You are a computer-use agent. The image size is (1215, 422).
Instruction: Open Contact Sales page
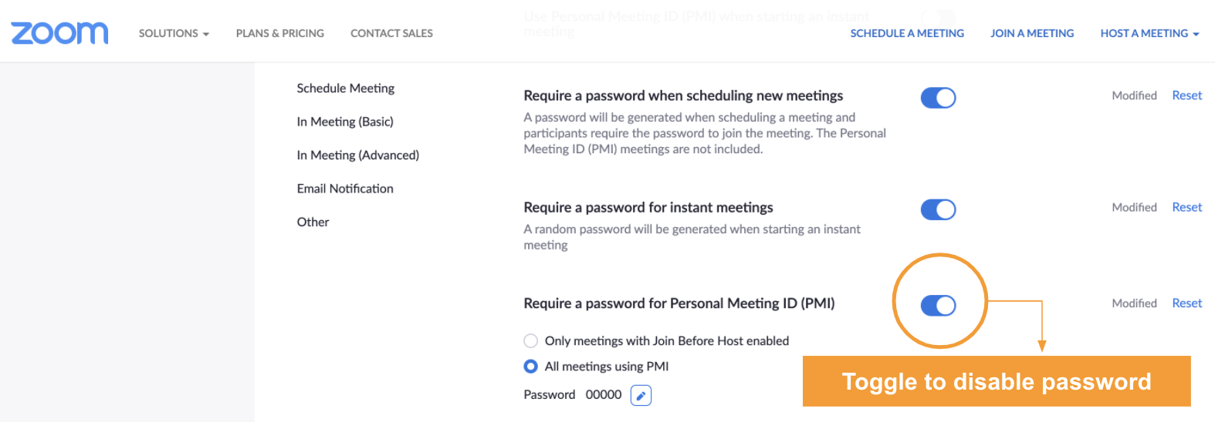(x=392, y=33)
